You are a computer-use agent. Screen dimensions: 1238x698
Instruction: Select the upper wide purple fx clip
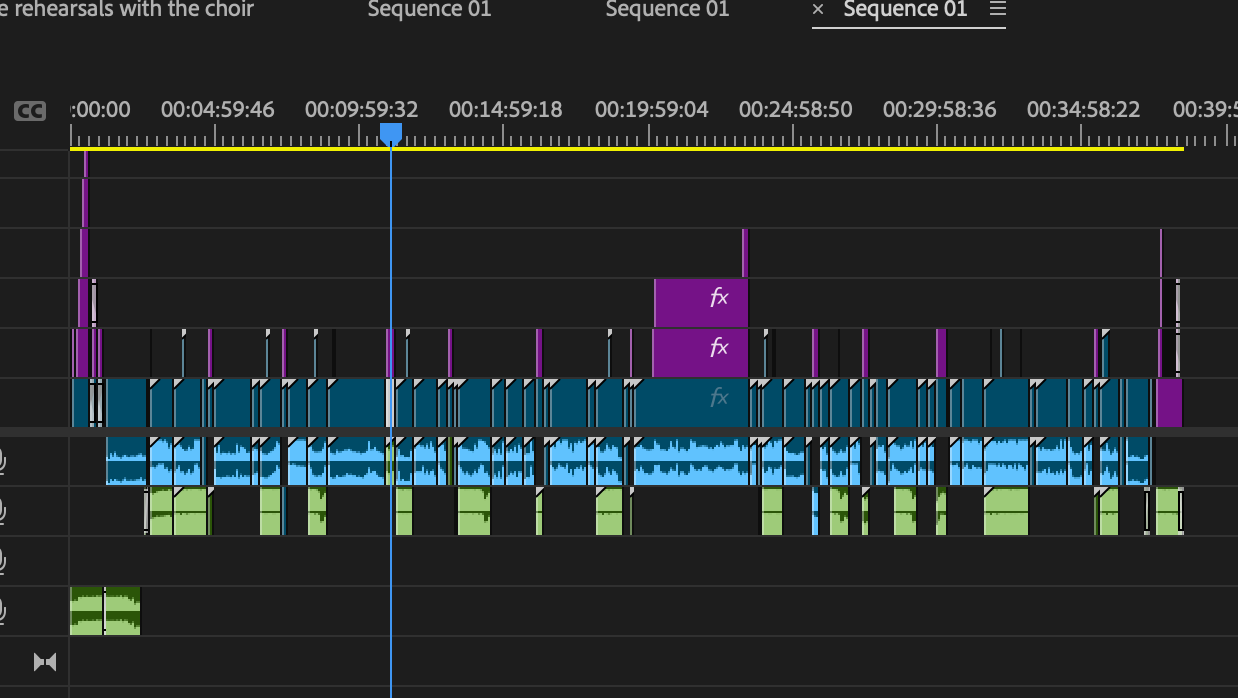click(701, 303)
